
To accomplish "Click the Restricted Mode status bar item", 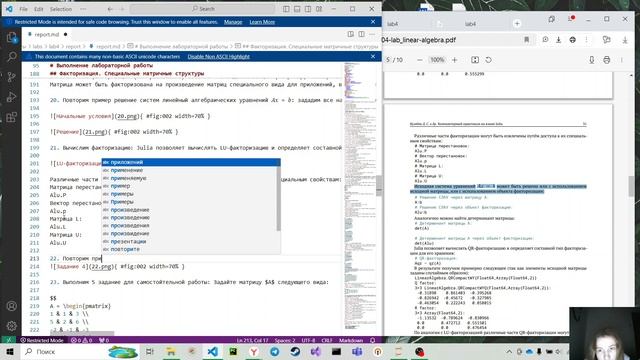I will point(42,340).
